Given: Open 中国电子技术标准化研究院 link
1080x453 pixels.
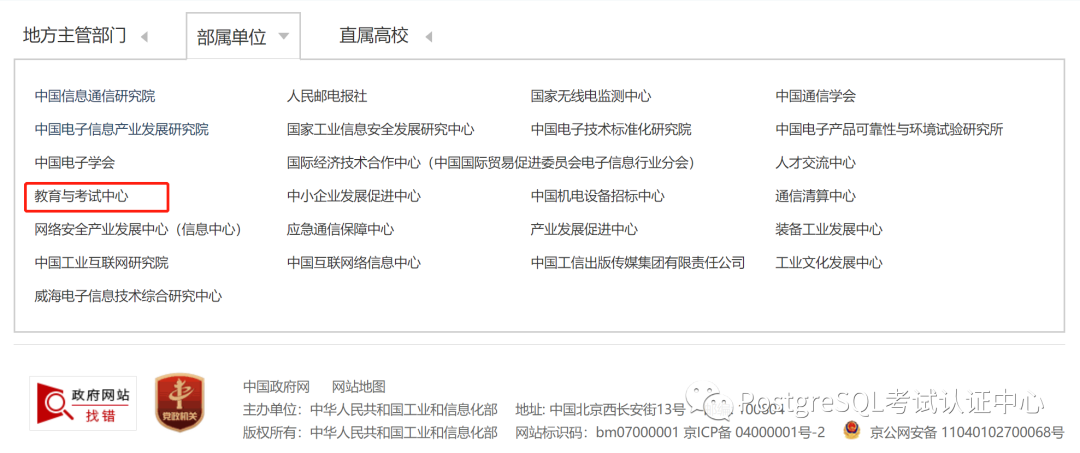Looking at the screenshot, I should point(611,129).
